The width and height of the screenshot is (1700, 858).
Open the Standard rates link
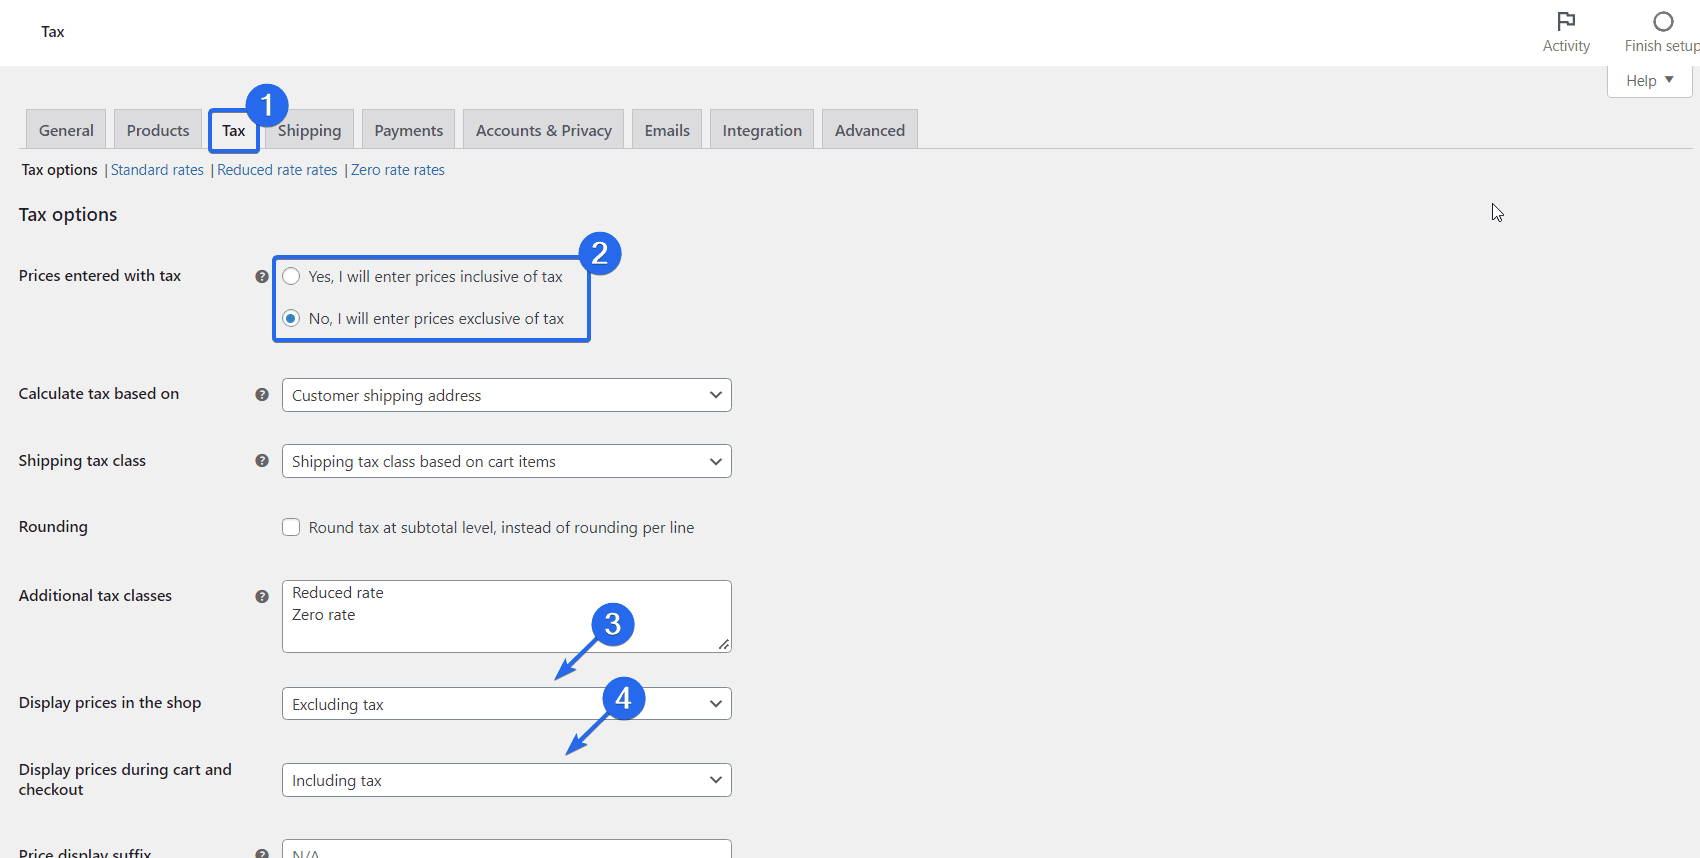point(157,170)
